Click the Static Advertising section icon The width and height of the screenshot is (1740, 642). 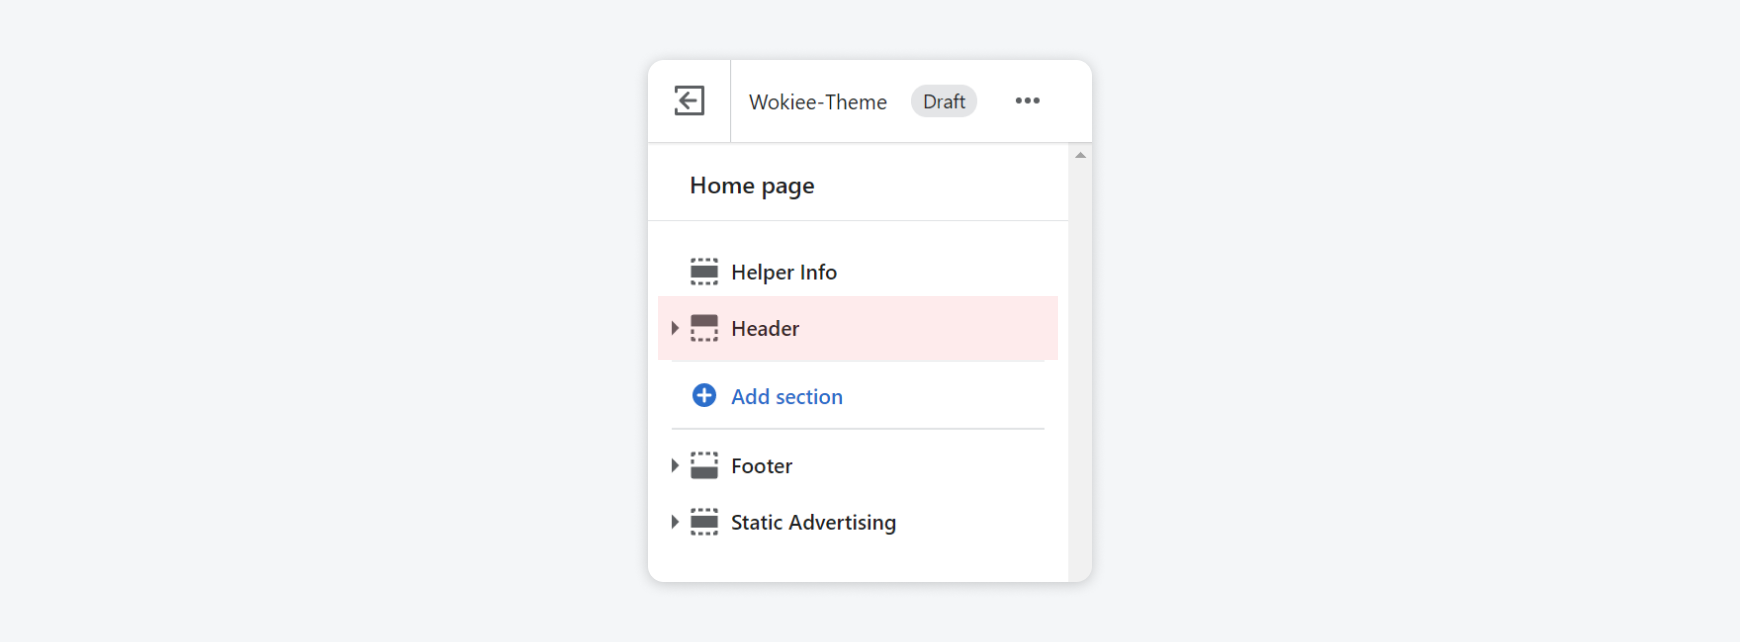pos(704,522)
